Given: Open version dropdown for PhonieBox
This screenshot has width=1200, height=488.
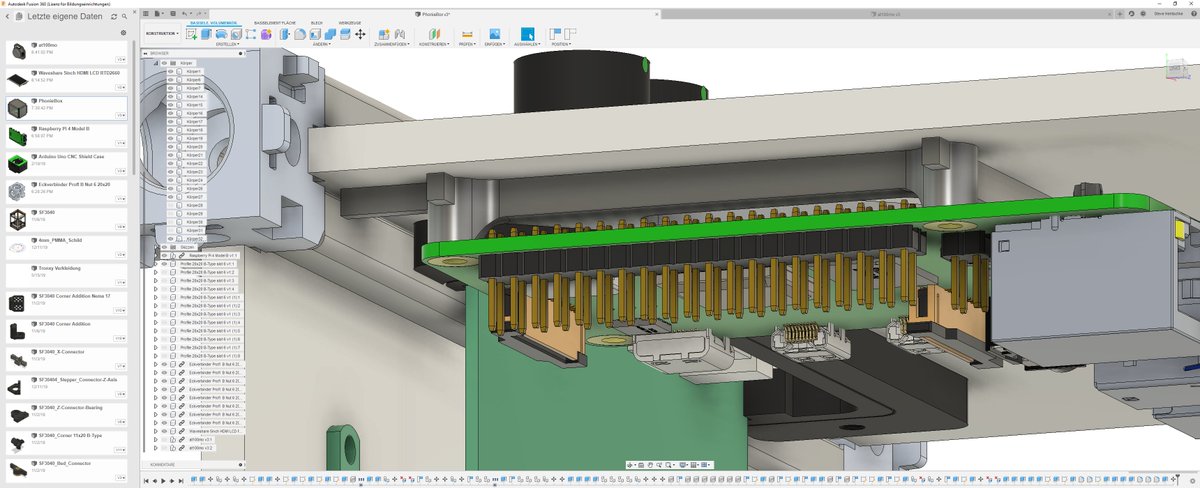Looking at the screenshot, I should tap(120, 115).
